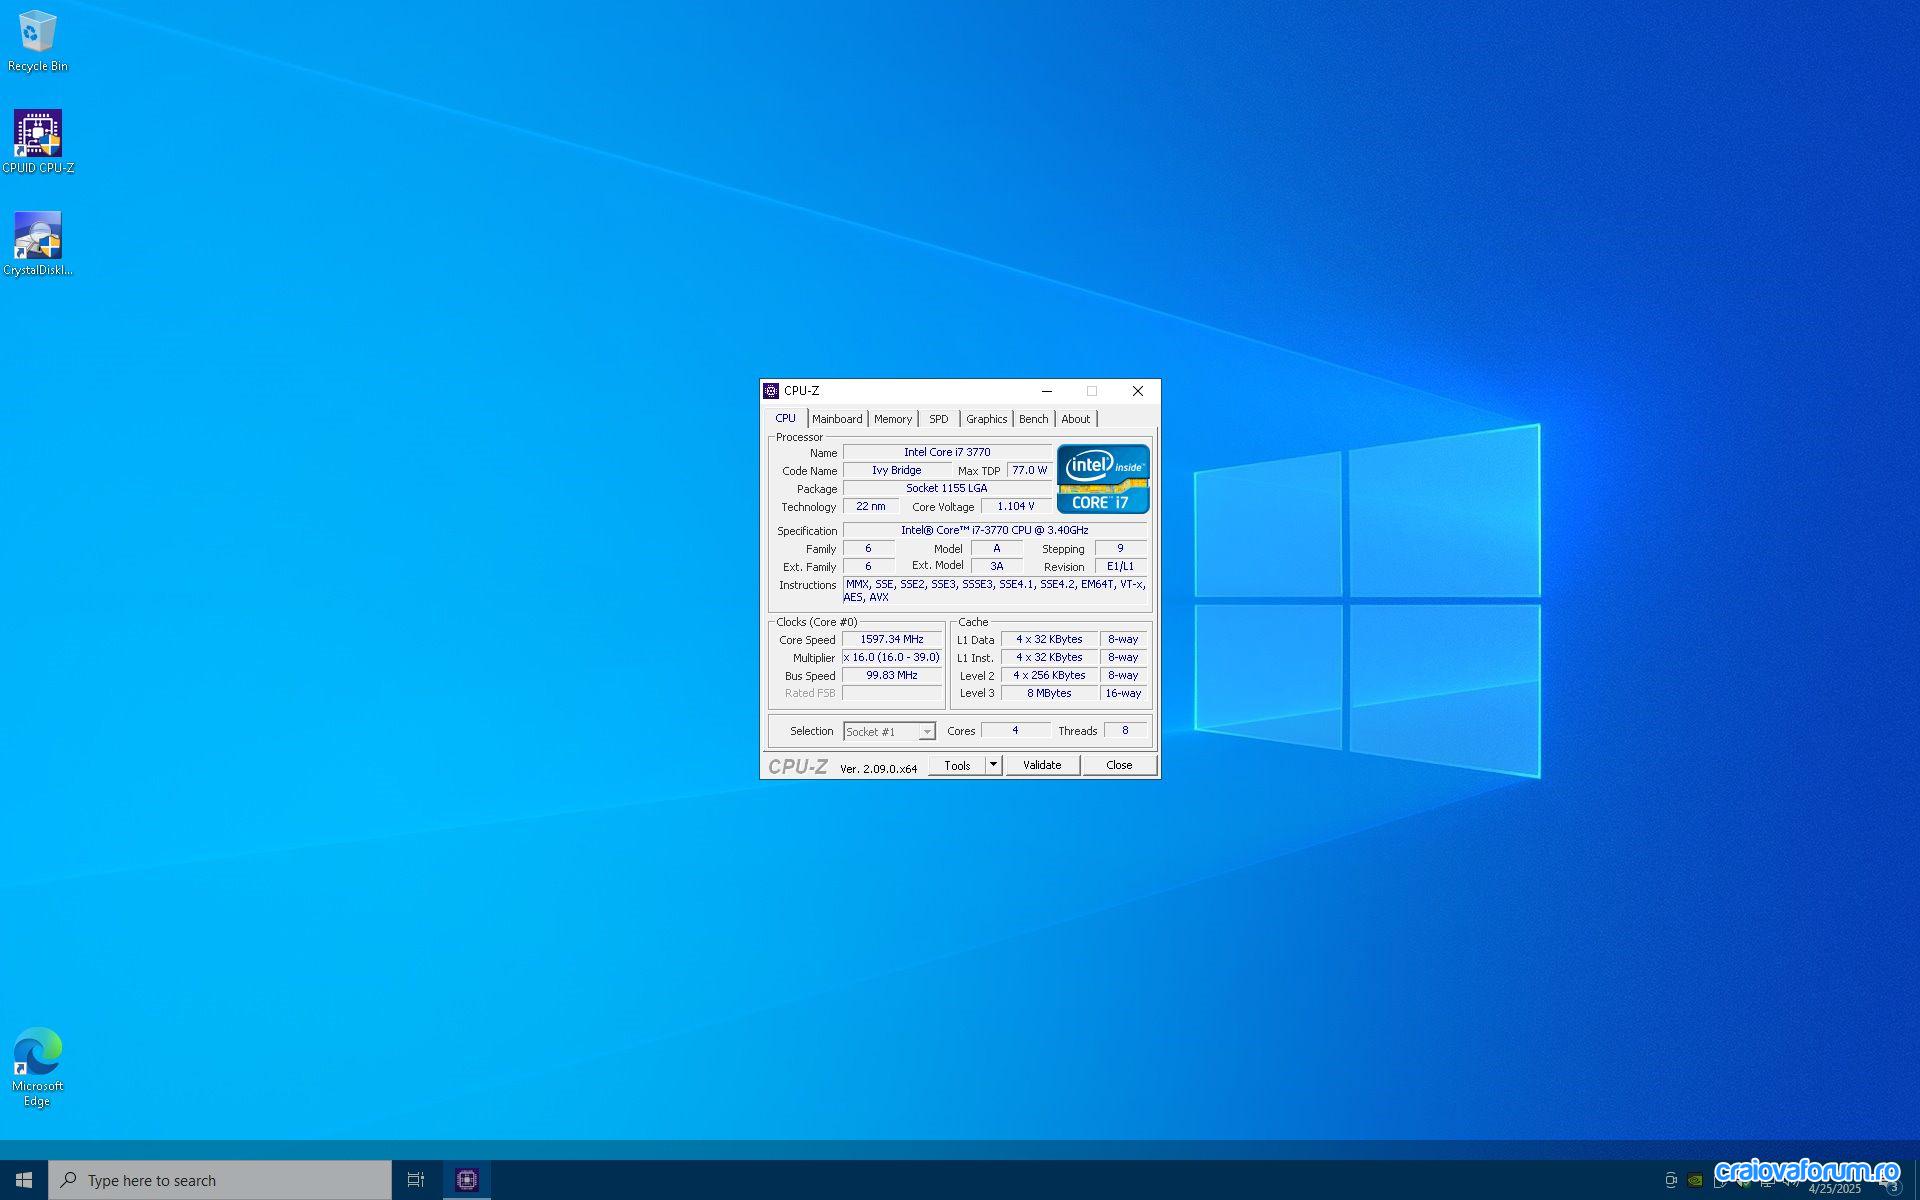This screenshot has height=1200, width=1920.
Task: Click the taskbar search box
Action: point(220,1180)
